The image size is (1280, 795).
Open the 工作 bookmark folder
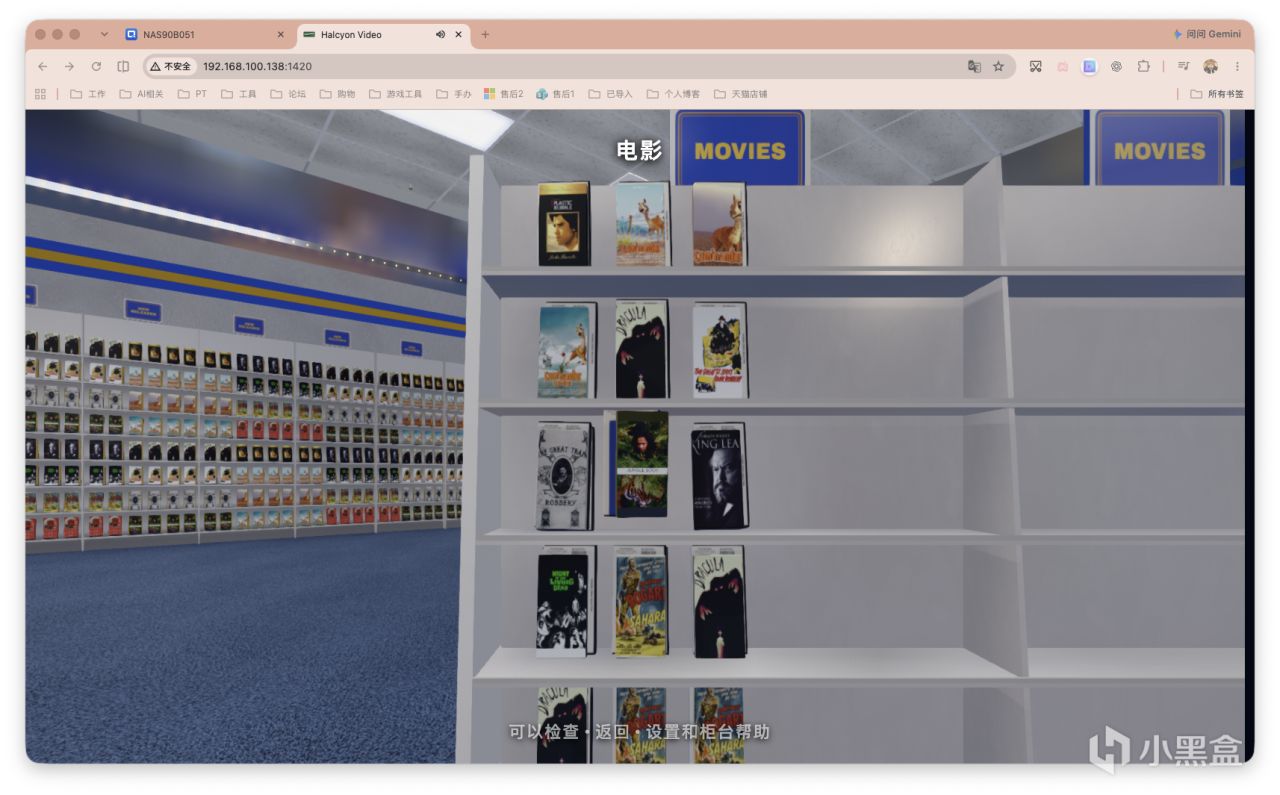pos(88,94)
